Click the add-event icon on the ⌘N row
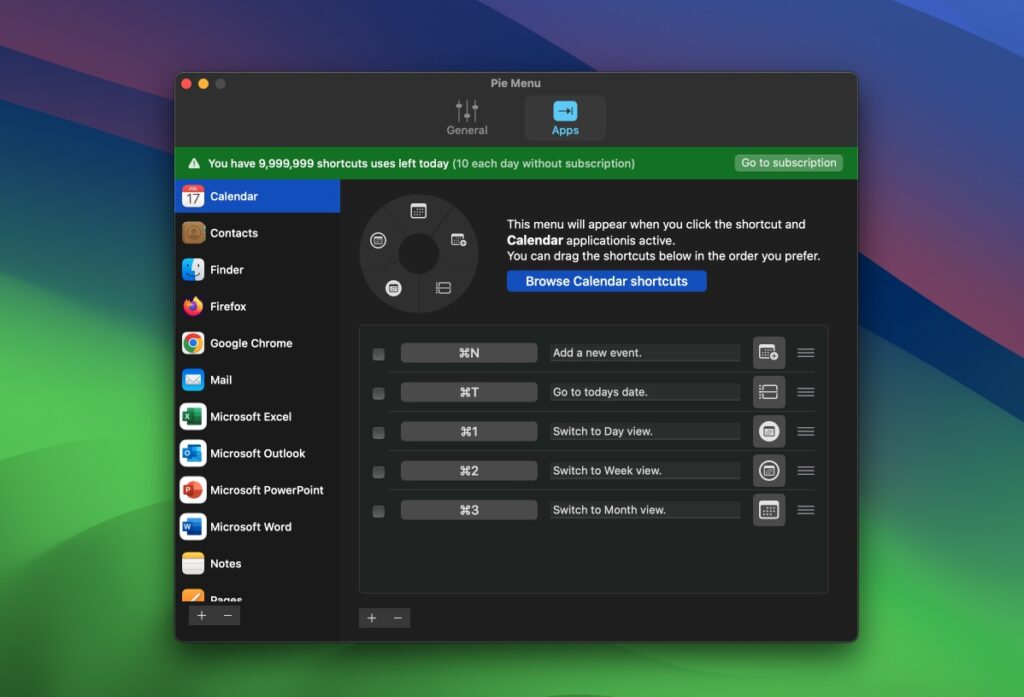 pyautogui.click(x=768, y=352)
